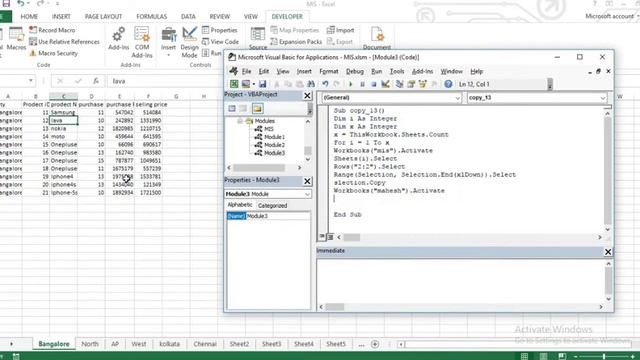
Task: Open dropdown arrow next to Insert UserForm icon
Action: [x=253, y=84]
